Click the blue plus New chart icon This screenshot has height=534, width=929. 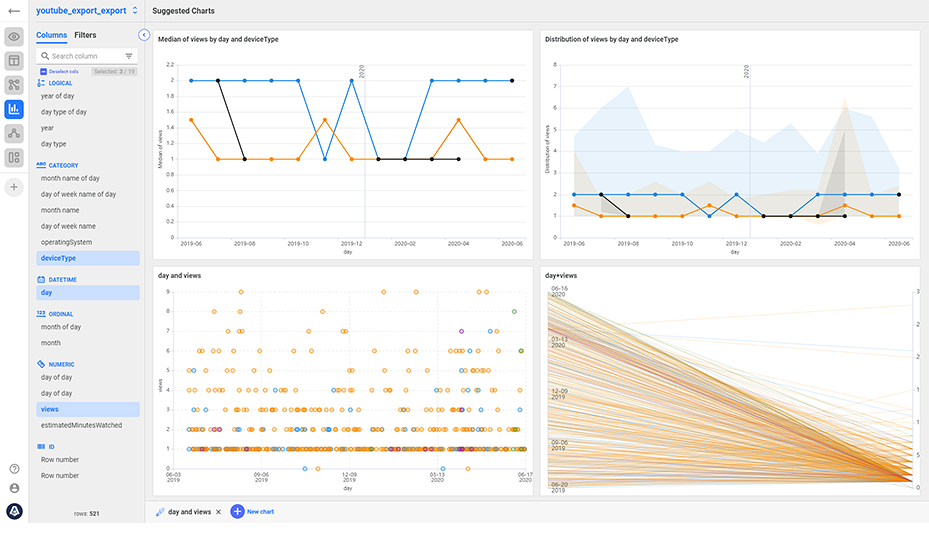(237, 511)
